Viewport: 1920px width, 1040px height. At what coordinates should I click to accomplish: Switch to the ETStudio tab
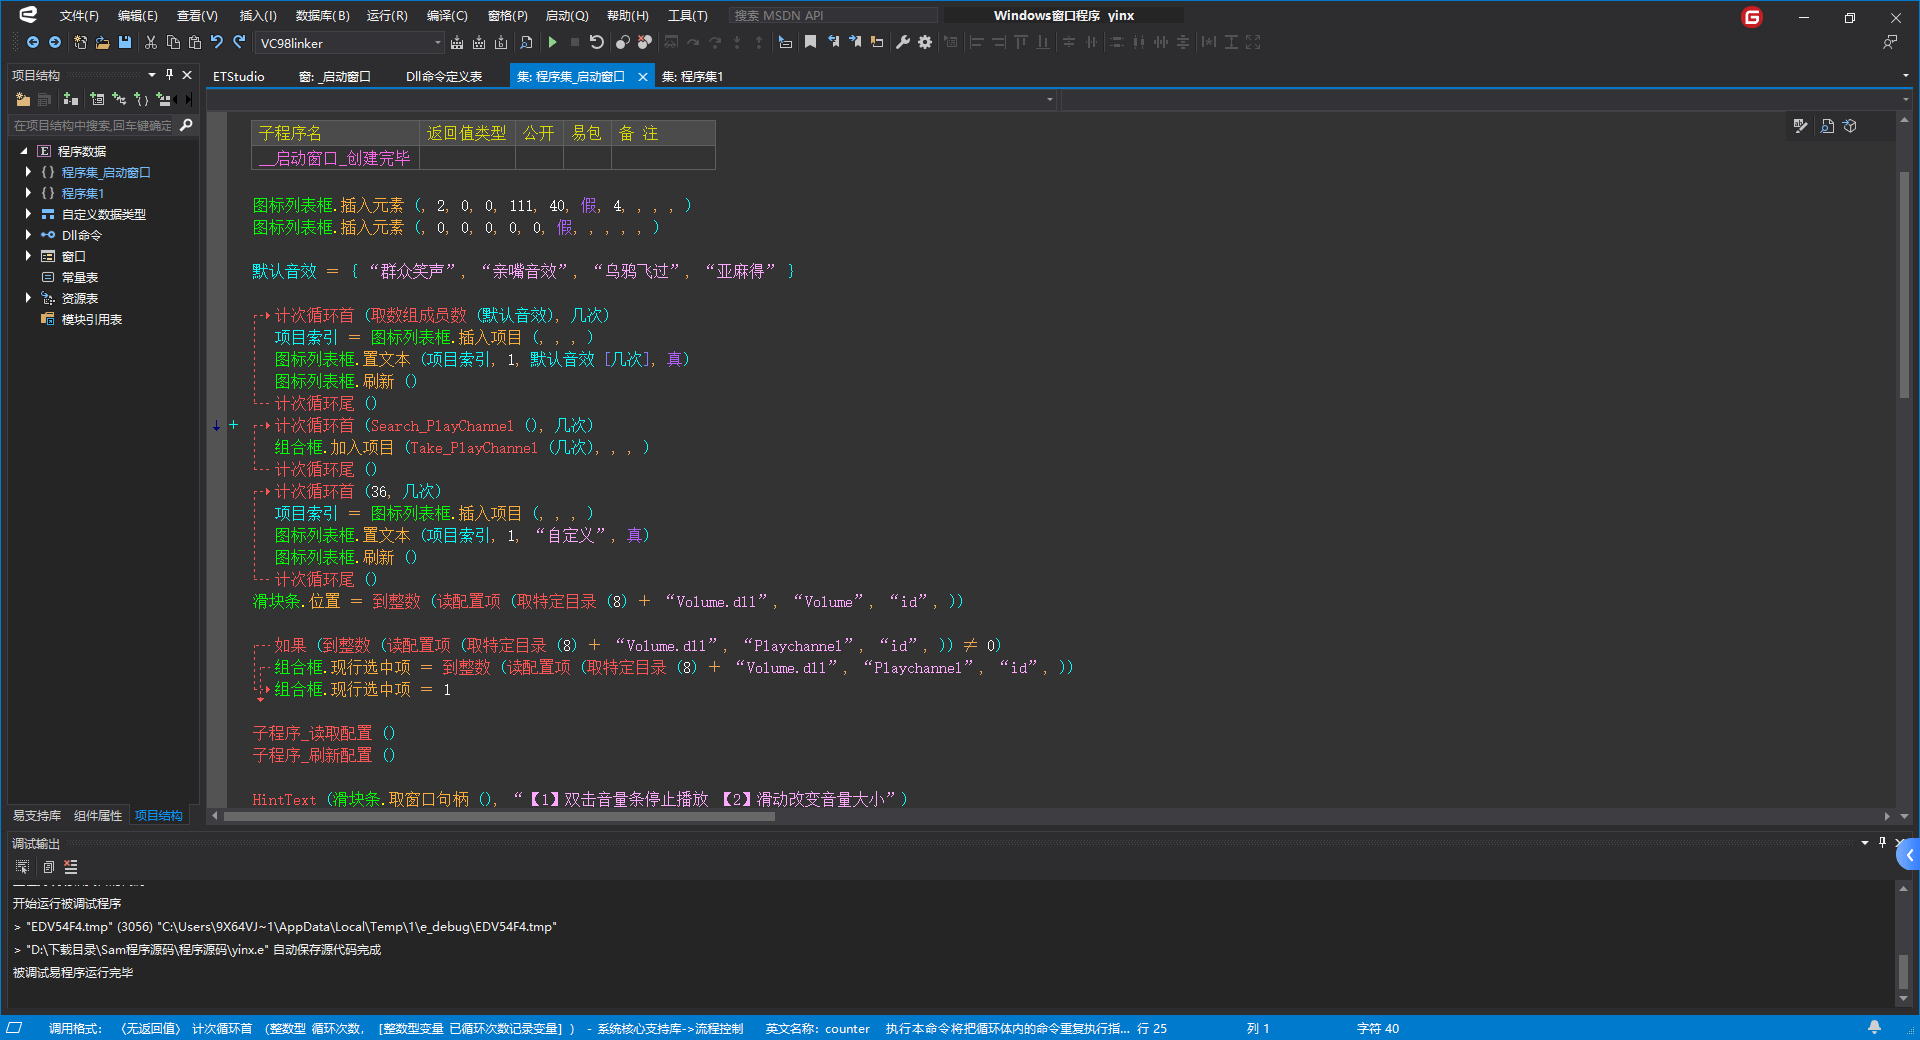pos(239,76)
